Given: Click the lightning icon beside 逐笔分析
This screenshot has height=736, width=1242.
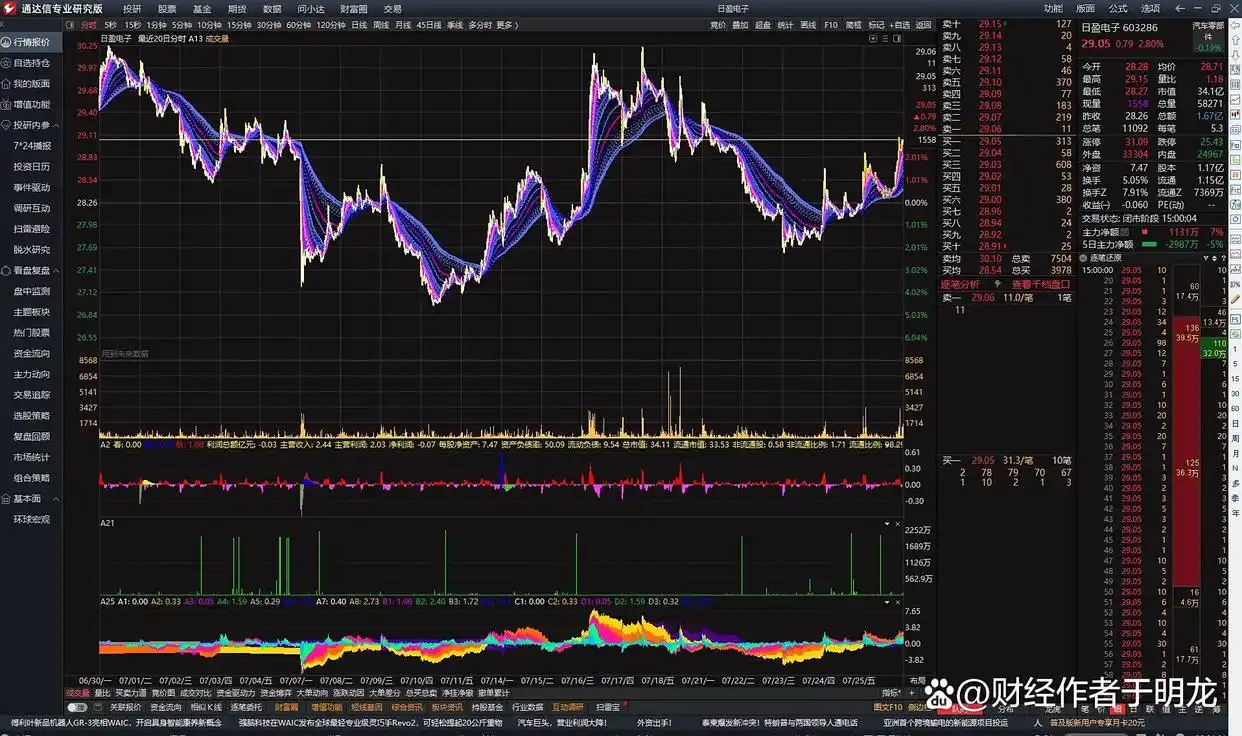Looking at the screenshot, I should coord(997,284).
